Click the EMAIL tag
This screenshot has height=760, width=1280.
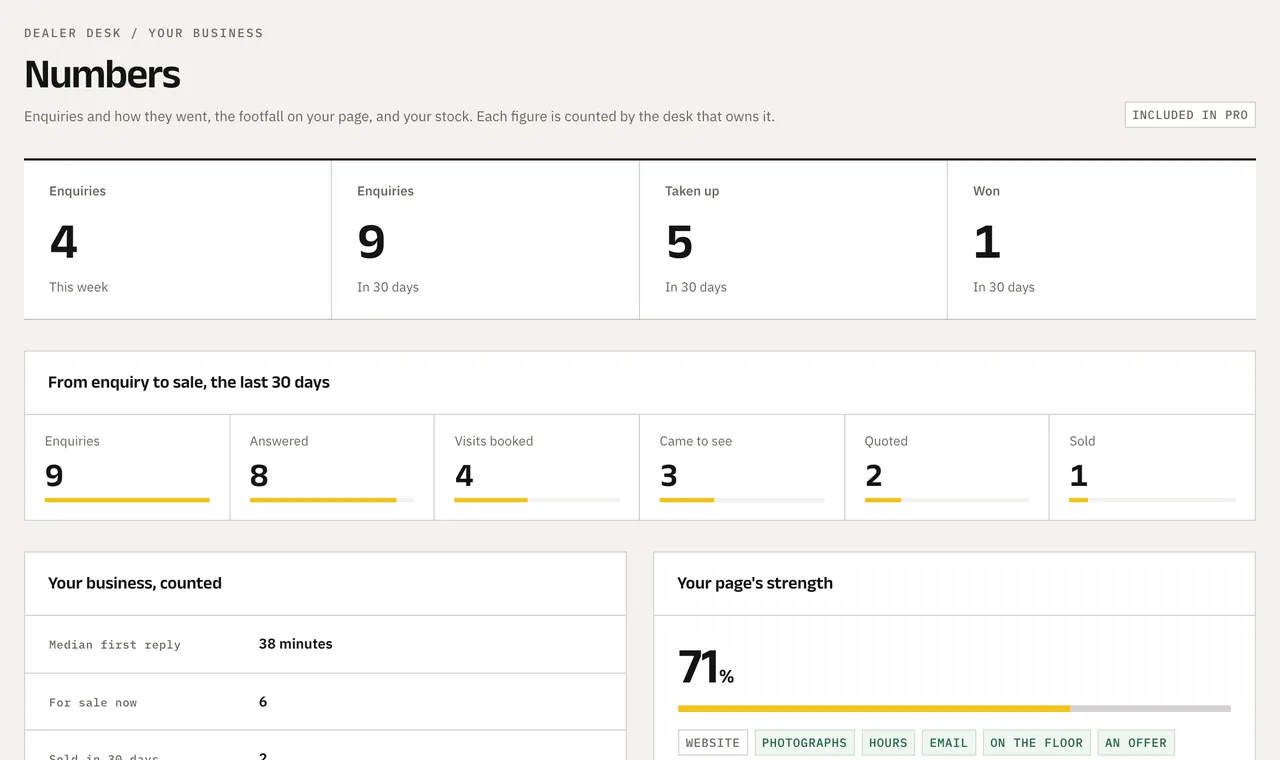point(949,743)
